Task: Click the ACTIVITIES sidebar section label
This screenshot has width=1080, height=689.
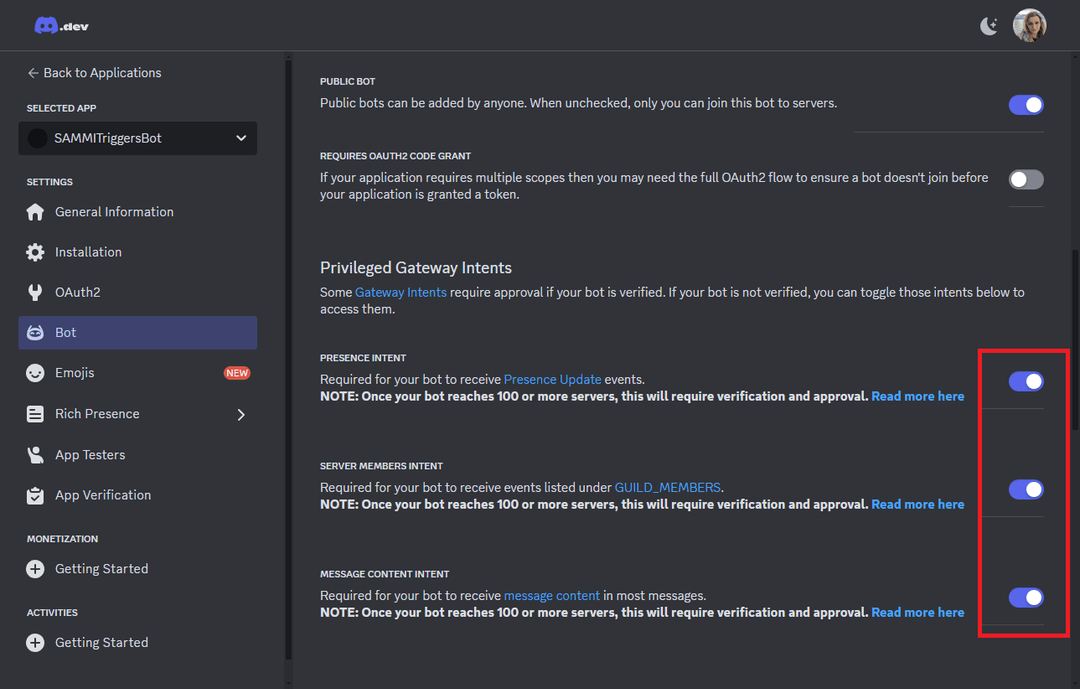Action: pos(52,613)
